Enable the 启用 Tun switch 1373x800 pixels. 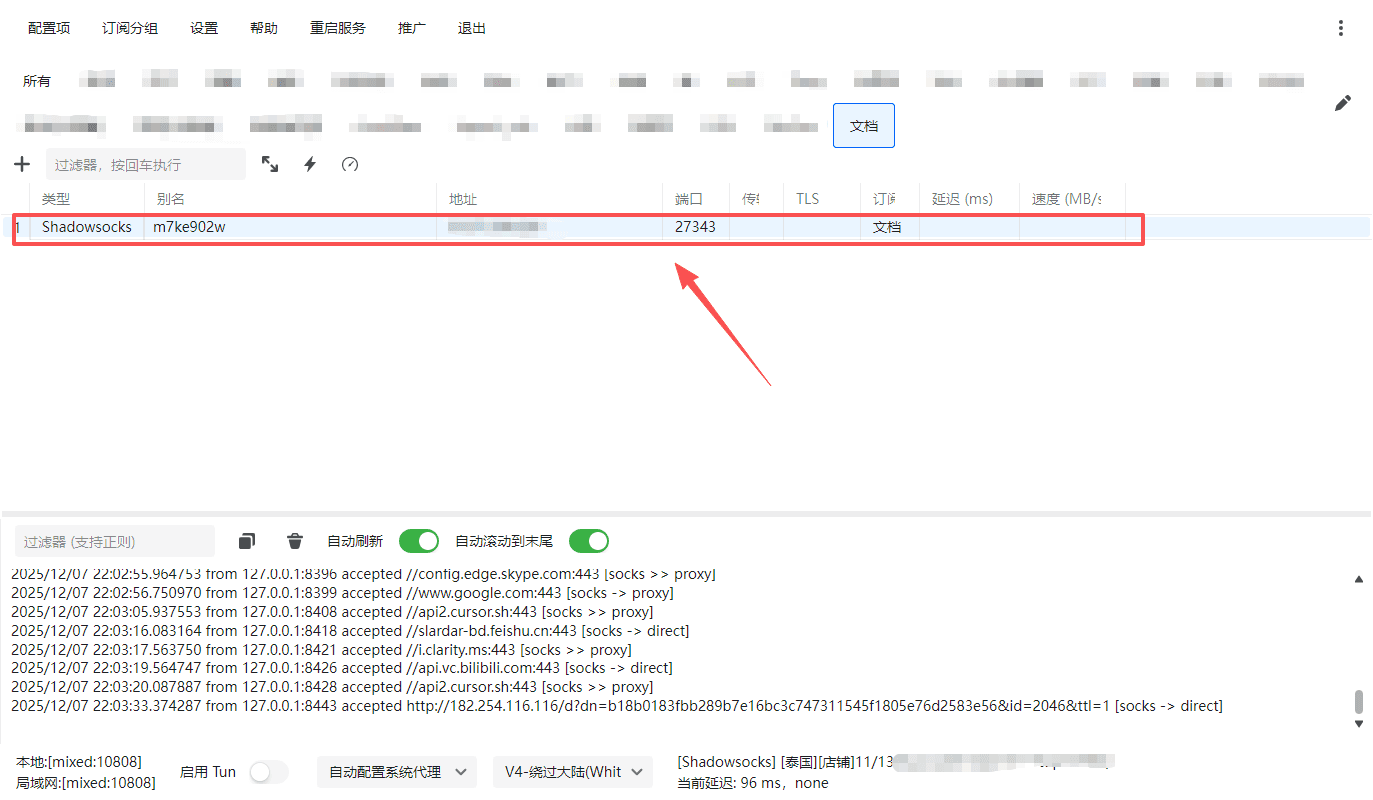click(x=268, y=772)
